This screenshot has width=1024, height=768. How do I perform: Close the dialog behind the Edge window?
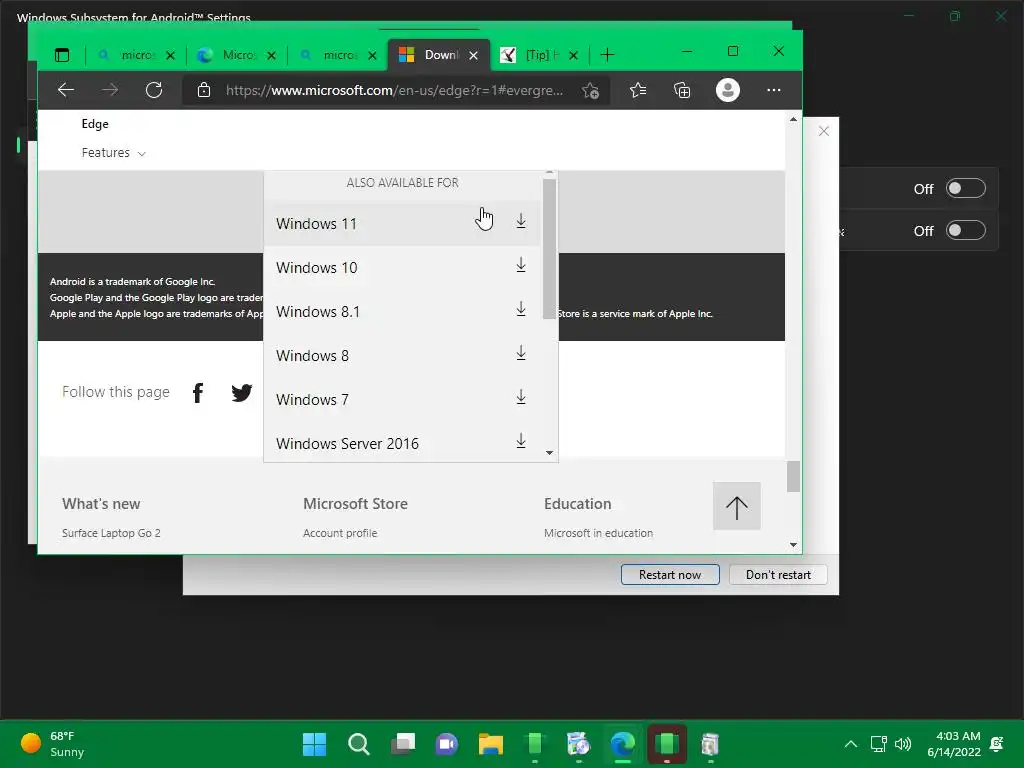pyautogui.click(x=824, y=131)
